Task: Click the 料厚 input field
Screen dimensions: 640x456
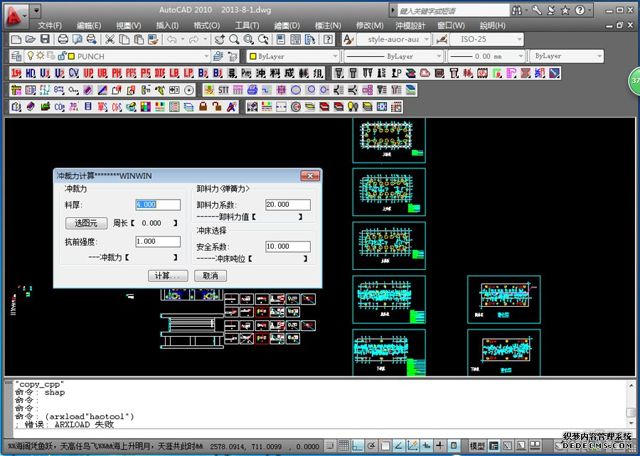Action: [158, 205]
